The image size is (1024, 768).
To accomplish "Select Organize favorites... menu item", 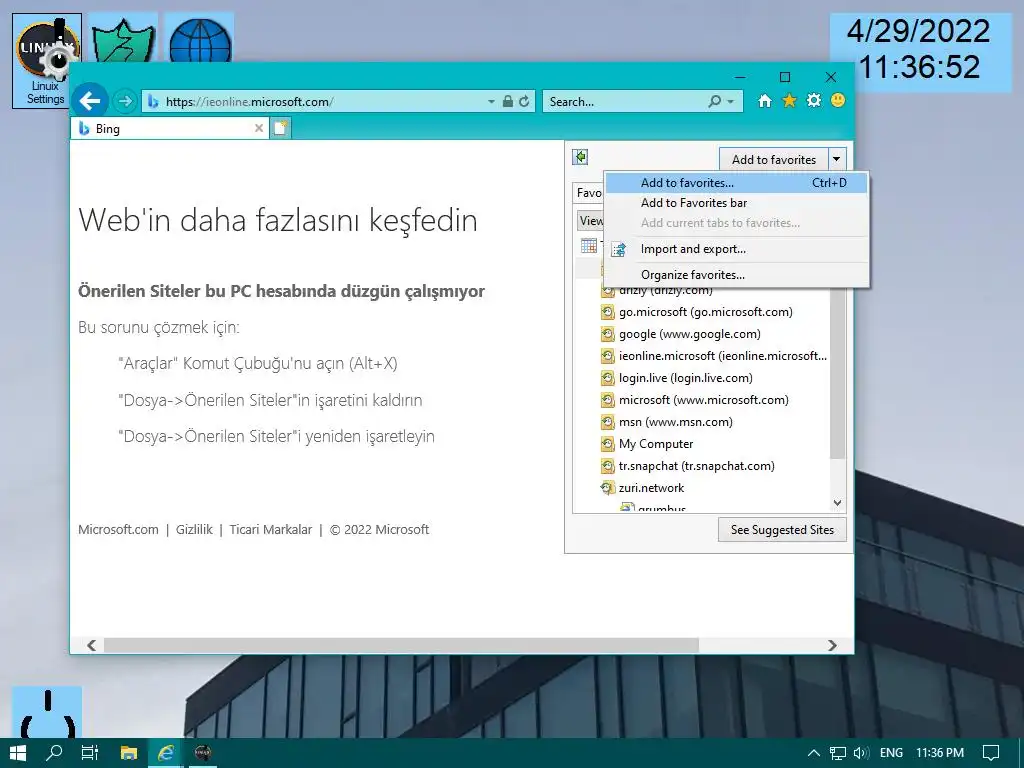I will [737, 275].
